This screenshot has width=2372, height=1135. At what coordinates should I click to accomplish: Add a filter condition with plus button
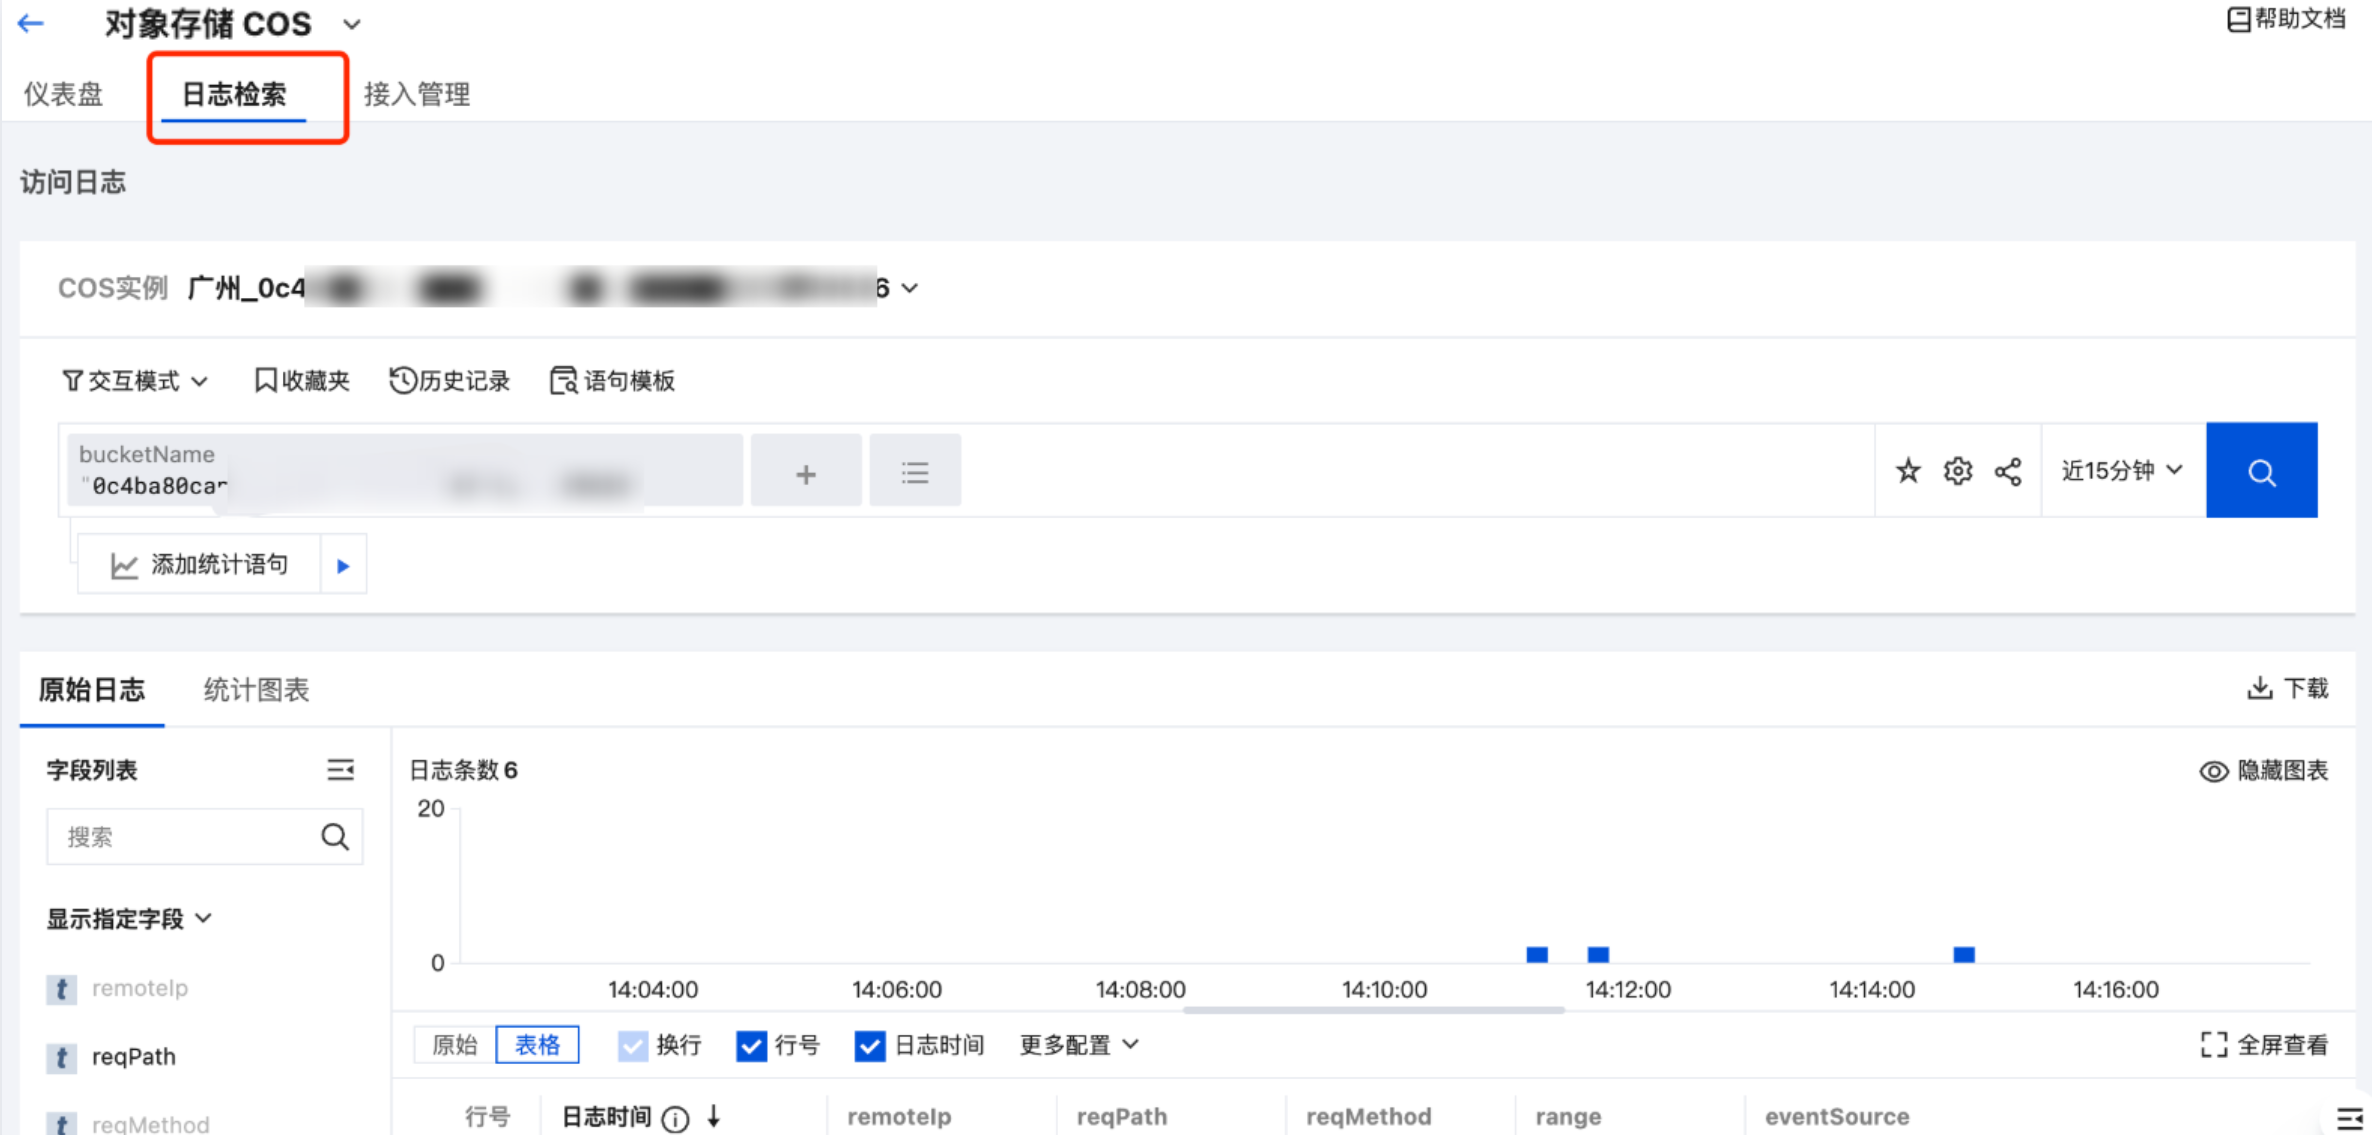[x=806, y=470]
